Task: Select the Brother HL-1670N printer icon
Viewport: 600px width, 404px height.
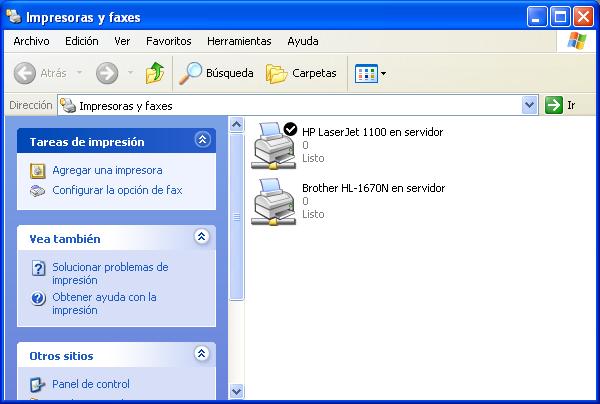Action: pos(273,200)
